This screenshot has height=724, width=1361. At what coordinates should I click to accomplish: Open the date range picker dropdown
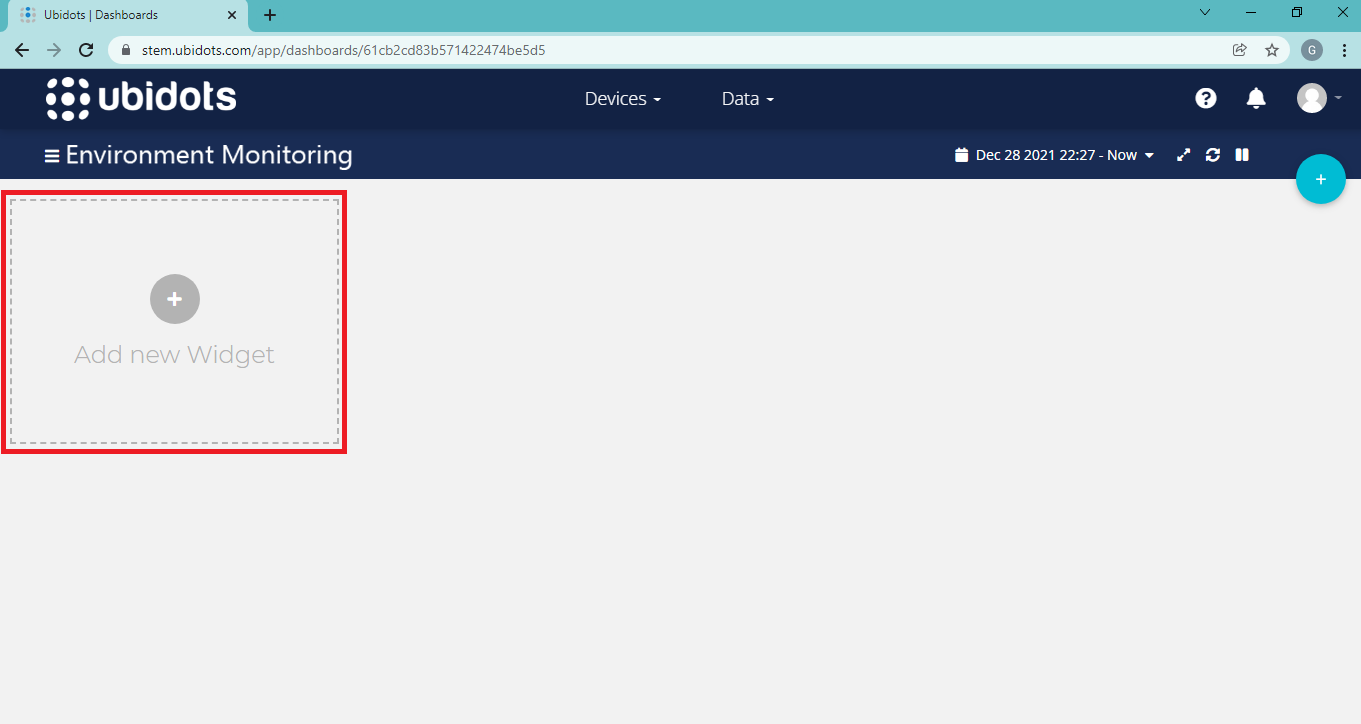tap(1055, 155)
